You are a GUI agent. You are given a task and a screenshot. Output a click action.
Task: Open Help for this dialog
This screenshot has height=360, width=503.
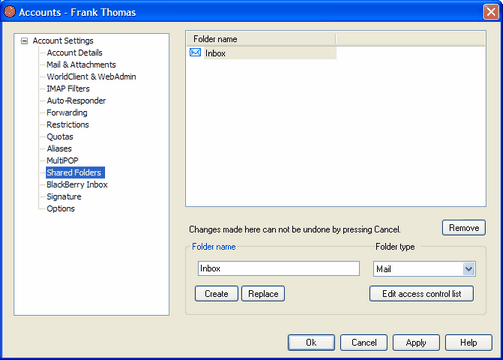click(x=468, y=343)
